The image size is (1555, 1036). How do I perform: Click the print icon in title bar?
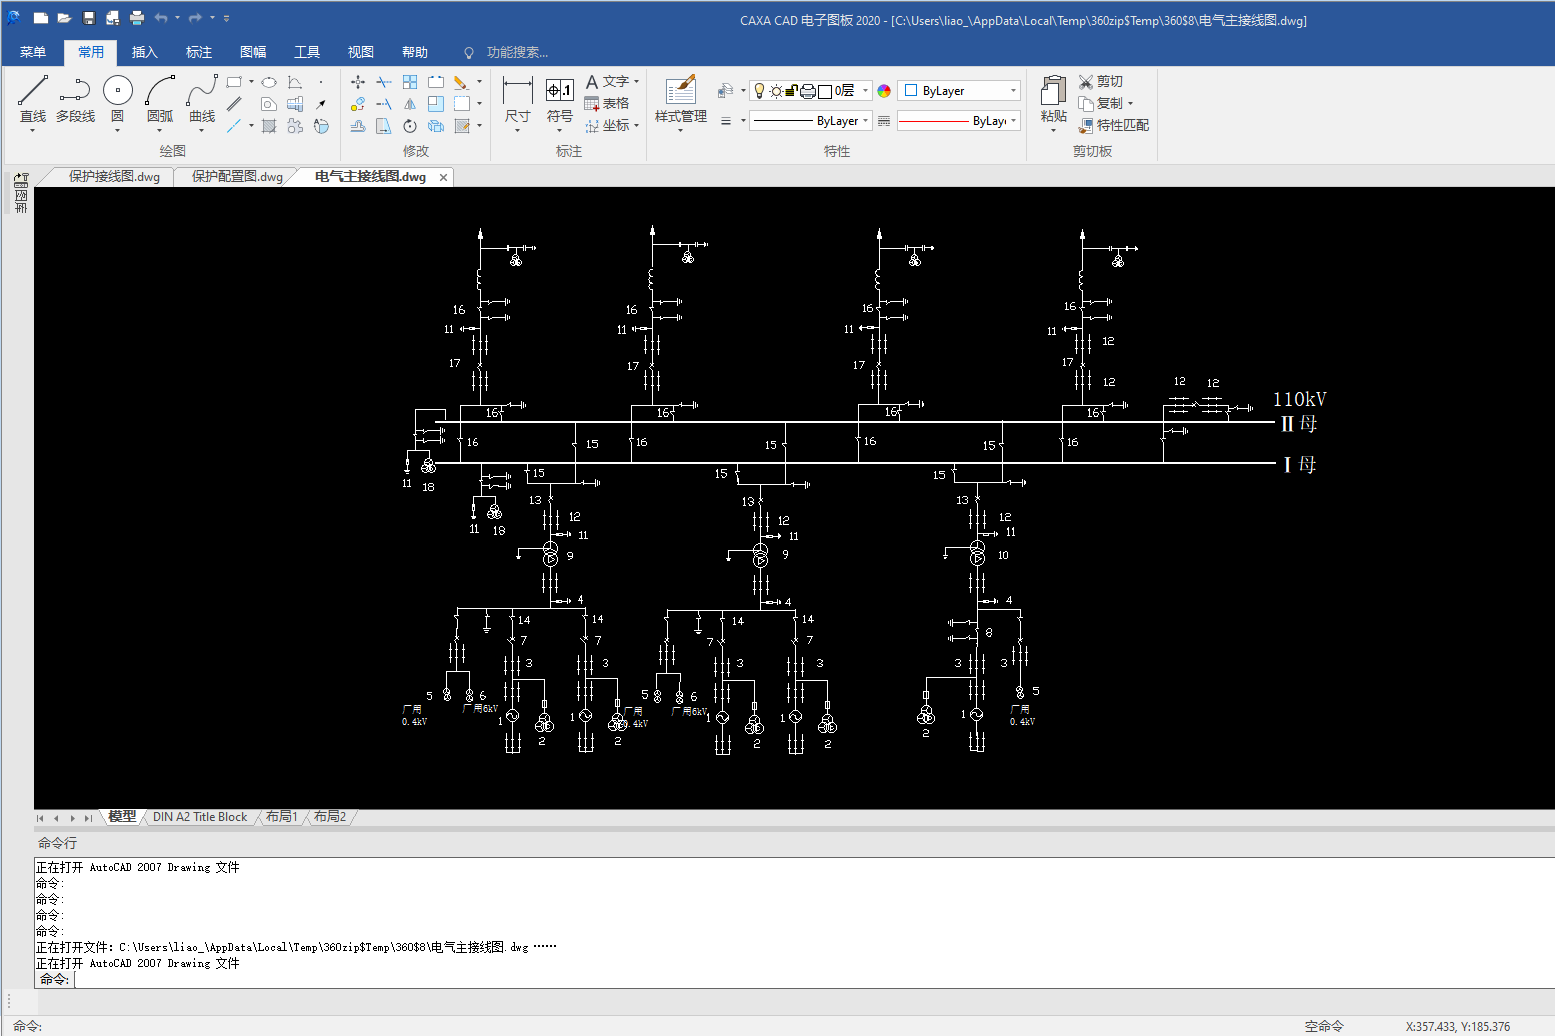(137, 18)
